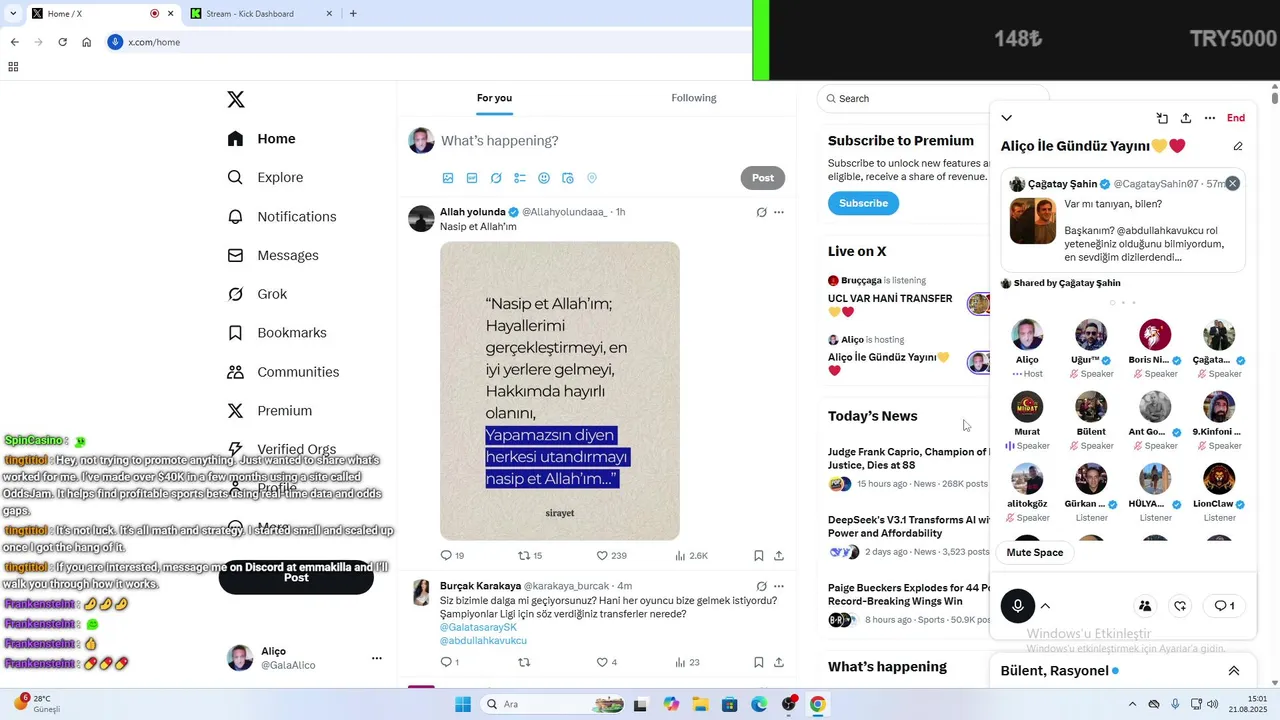
Task: Open DeepSeek's V3.1 news story
Action: click(908, 527)
